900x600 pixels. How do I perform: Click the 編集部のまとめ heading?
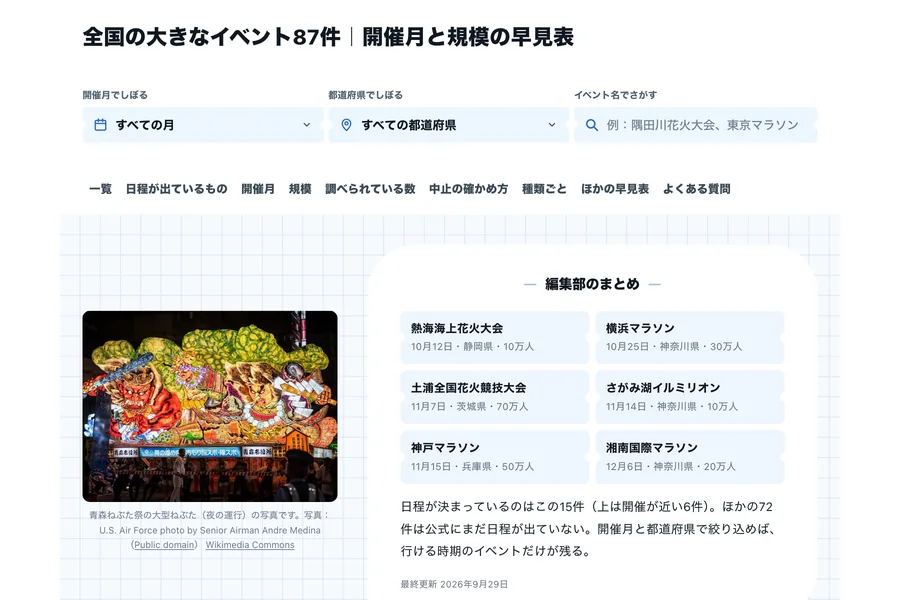[592, 284]
